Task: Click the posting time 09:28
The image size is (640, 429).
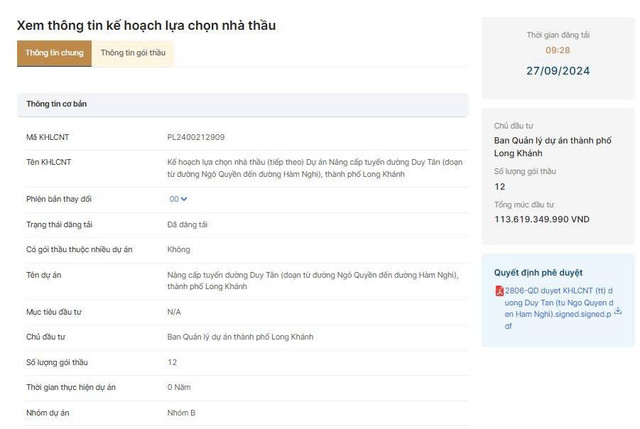Action: [x=558, y=51]
